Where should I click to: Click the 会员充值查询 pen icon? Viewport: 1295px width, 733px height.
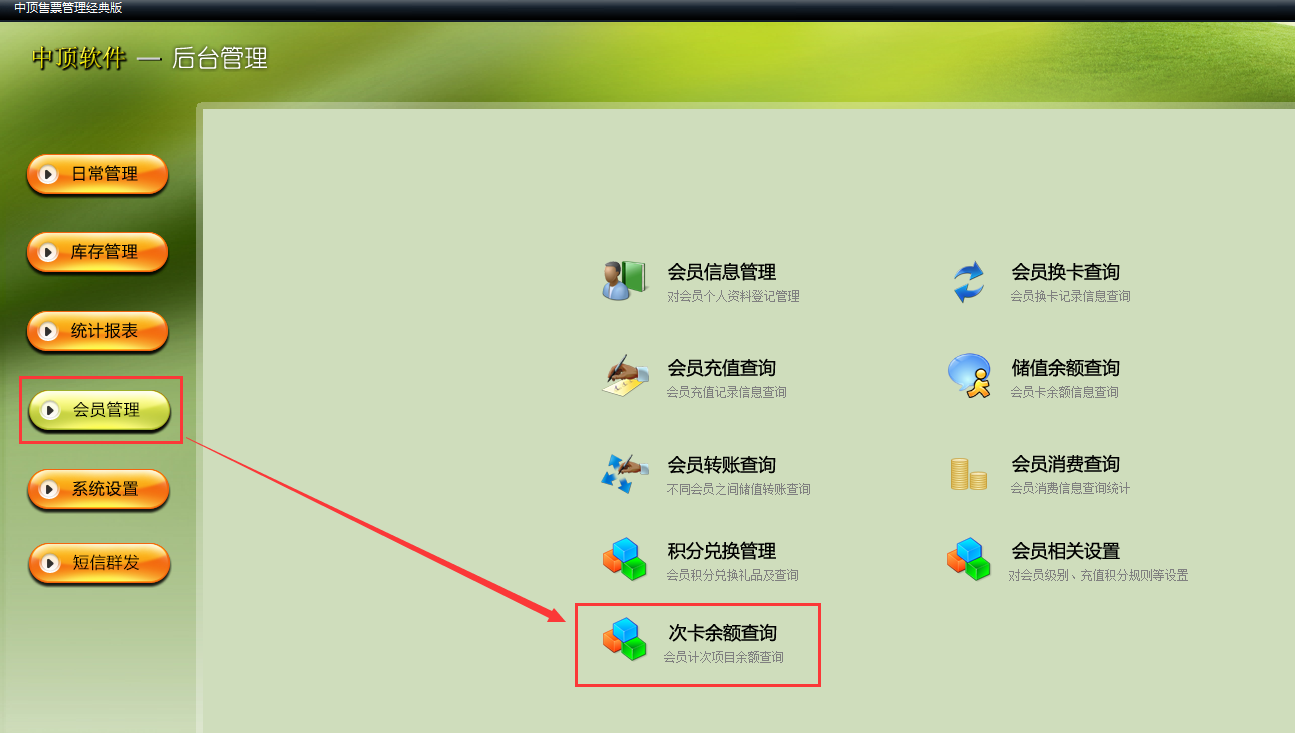[x=626, y=376]
